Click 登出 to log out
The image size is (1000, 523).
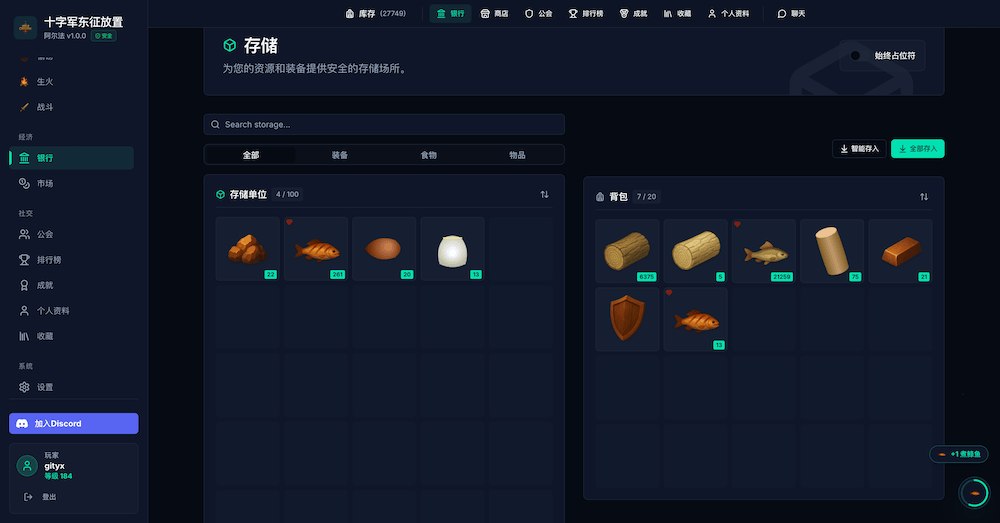pos(44,496)
